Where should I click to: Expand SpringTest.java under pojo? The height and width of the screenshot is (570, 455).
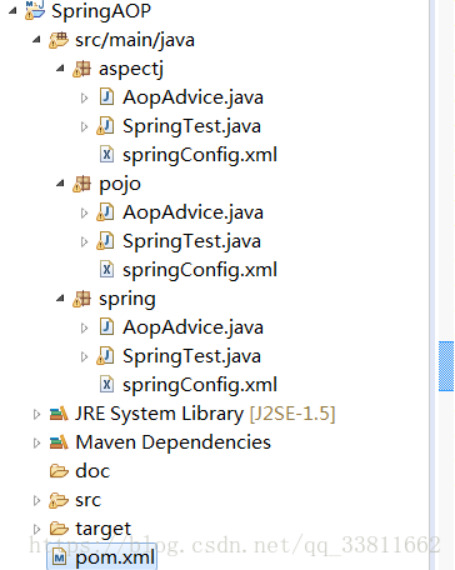click(84, 241)
